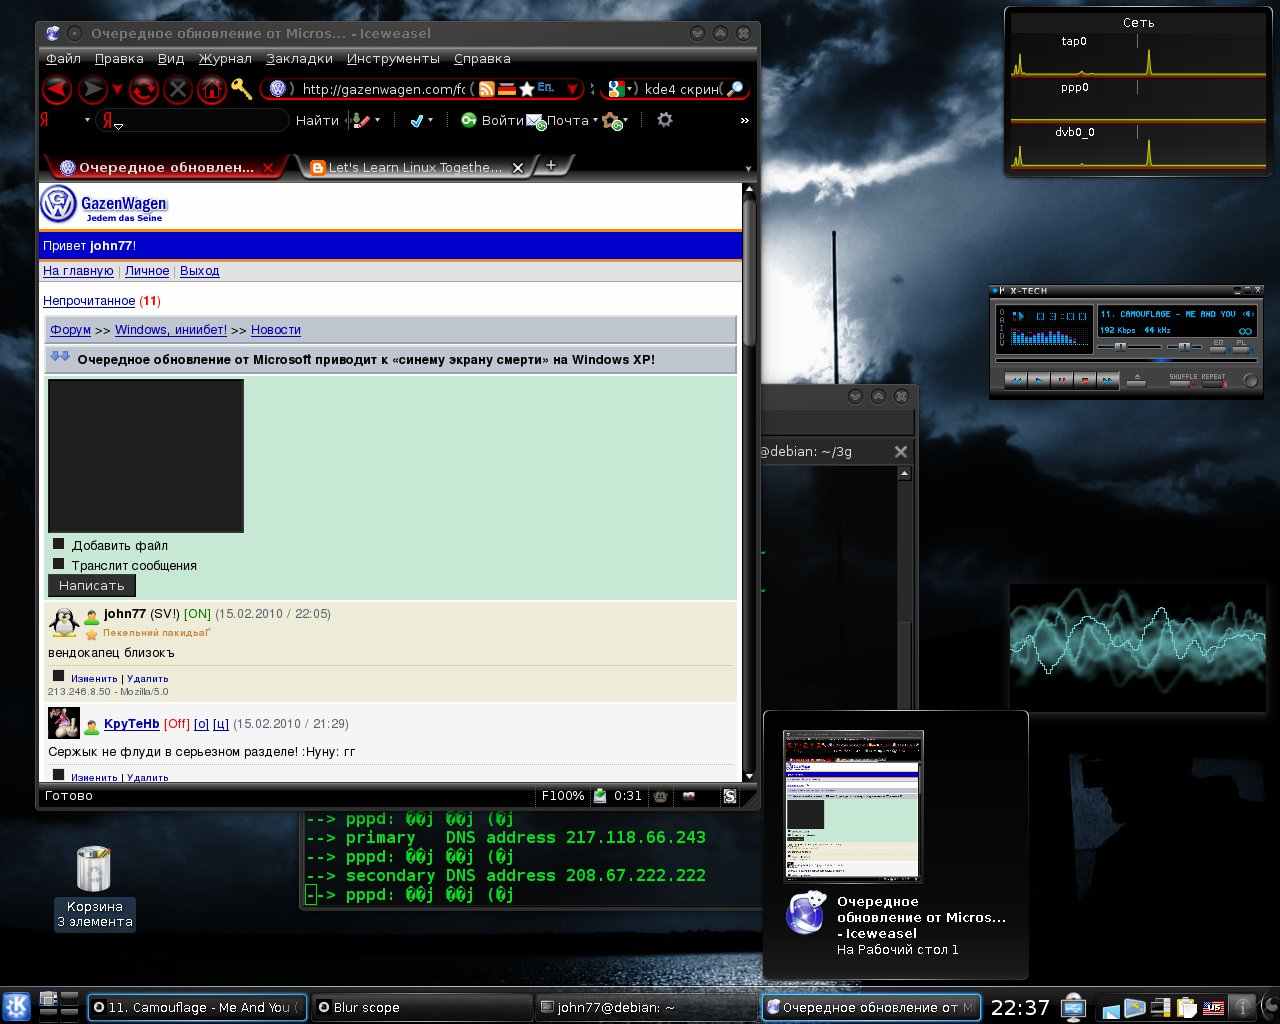This screenshot has width=1280, height=1024.
Task: Select Blur scope in the taskbar
Action: coord(421,1007)
